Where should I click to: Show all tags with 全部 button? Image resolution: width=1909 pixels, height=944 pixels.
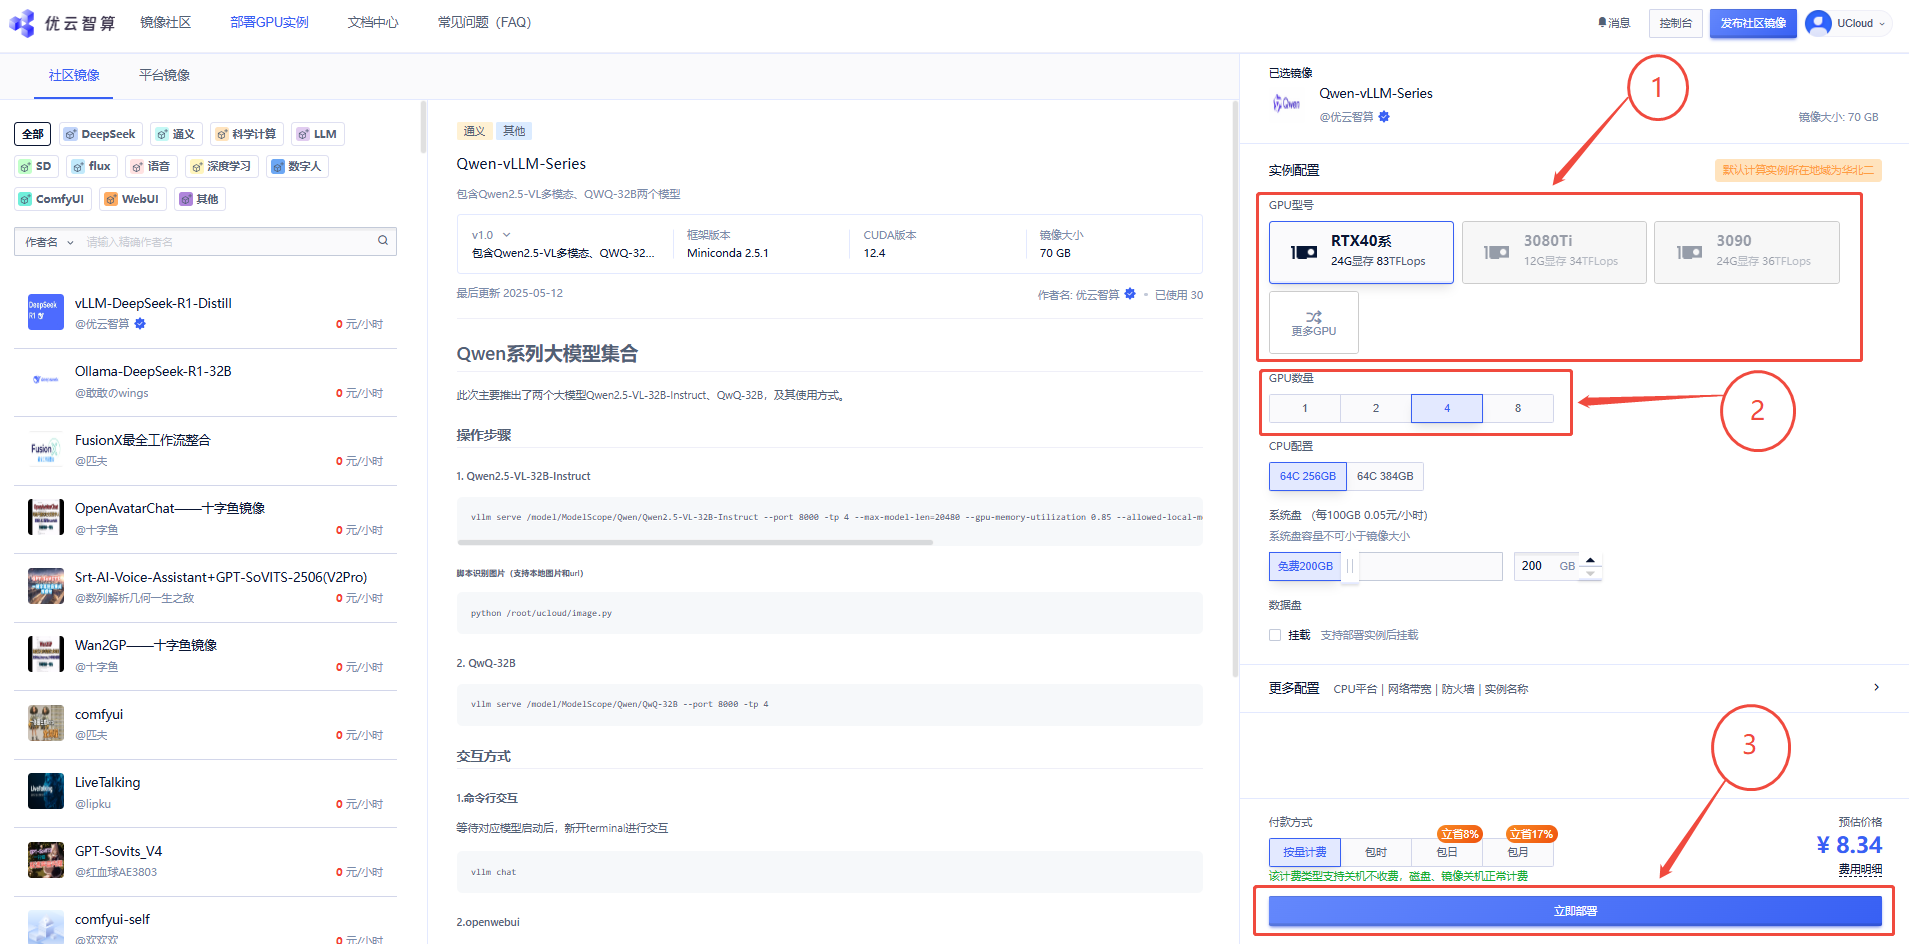coord(32,134)
